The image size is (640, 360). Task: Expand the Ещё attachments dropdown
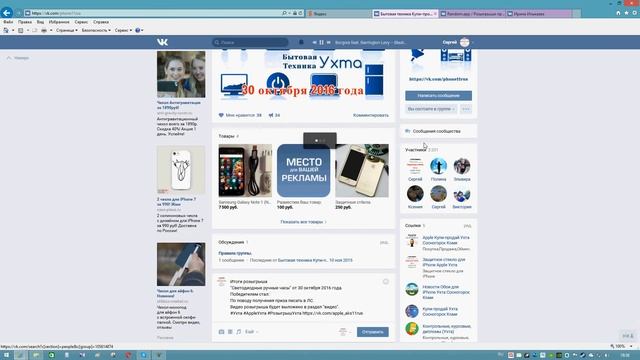coord(251,332)
